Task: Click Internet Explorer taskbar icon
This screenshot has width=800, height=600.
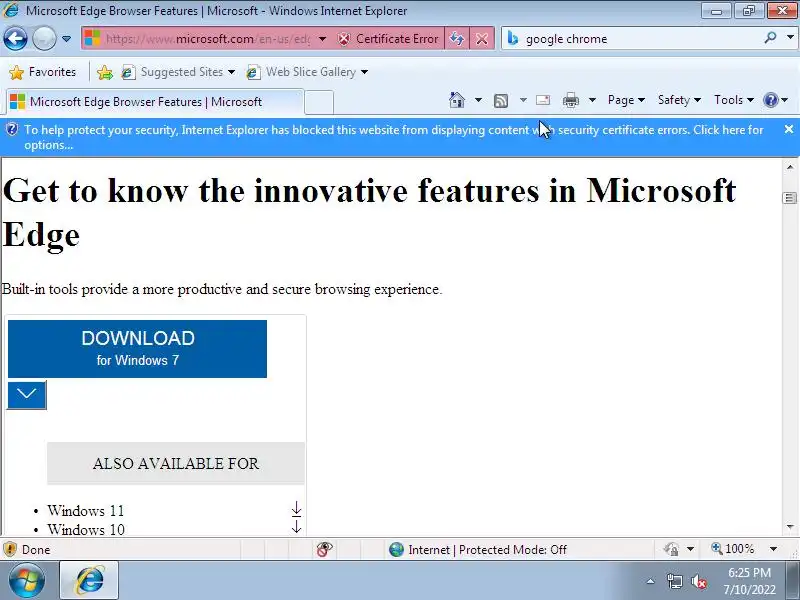Action: click(89, 581)
